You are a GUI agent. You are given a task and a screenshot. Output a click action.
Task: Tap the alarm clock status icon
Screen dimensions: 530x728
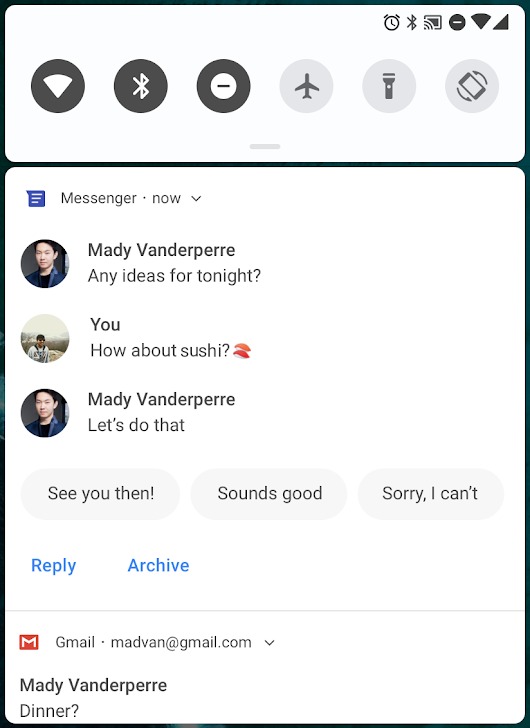[x=391, y=22]
